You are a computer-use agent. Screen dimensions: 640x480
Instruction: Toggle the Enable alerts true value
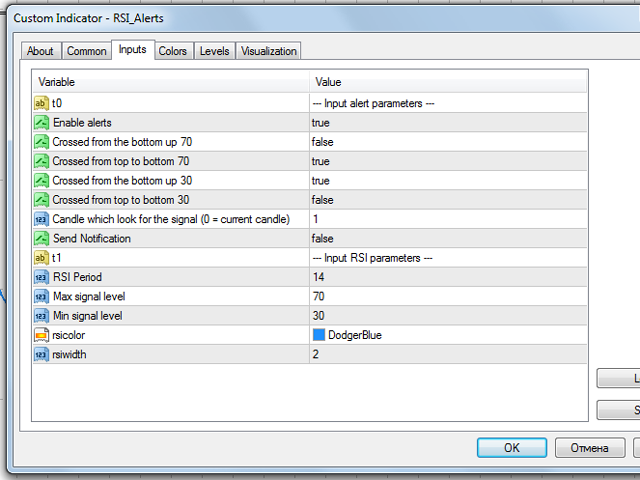[448, 122]
